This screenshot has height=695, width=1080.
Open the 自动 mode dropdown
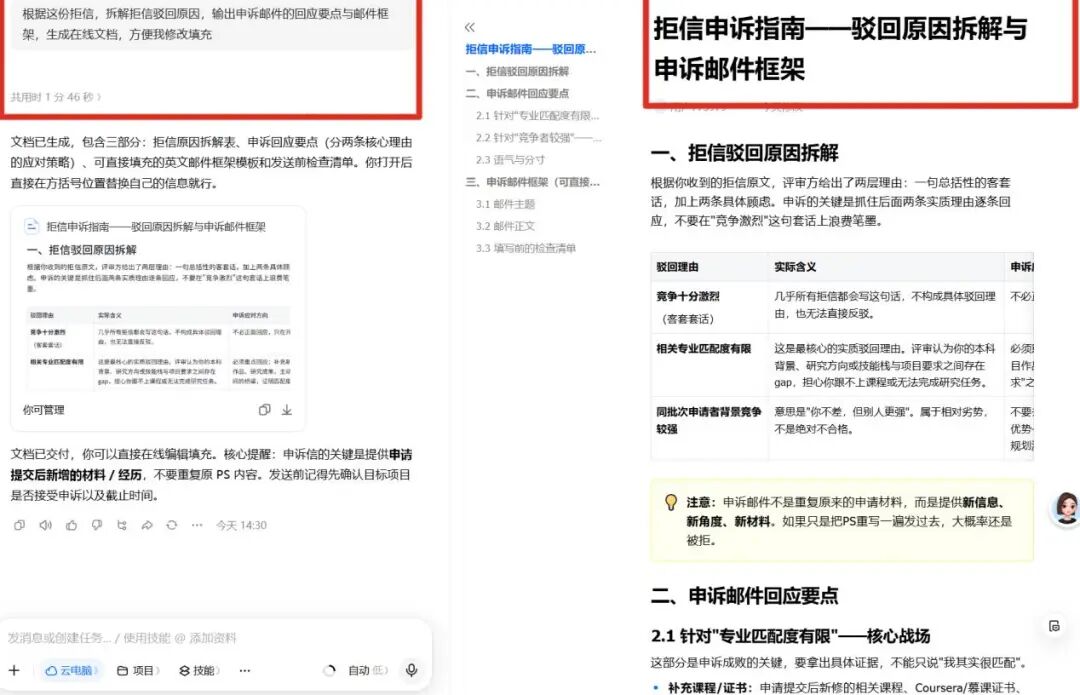coord(367,670)
